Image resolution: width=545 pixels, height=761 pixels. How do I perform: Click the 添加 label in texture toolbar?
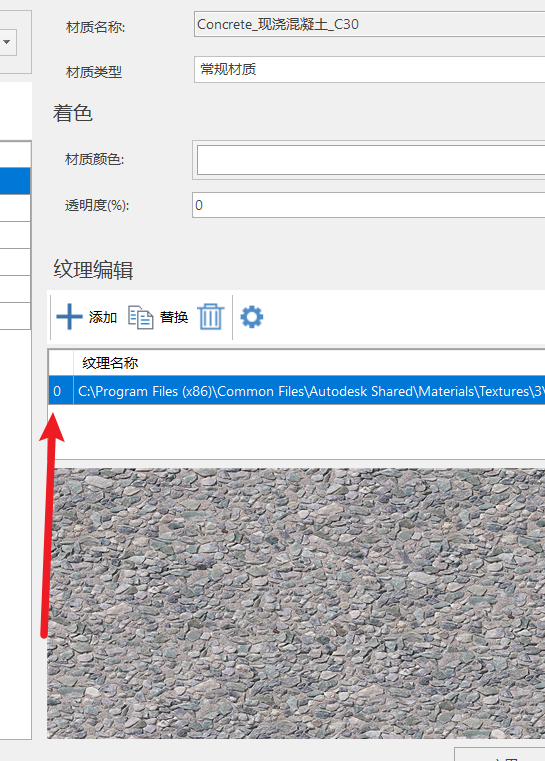pyautogui.click(x=103, y=317)
